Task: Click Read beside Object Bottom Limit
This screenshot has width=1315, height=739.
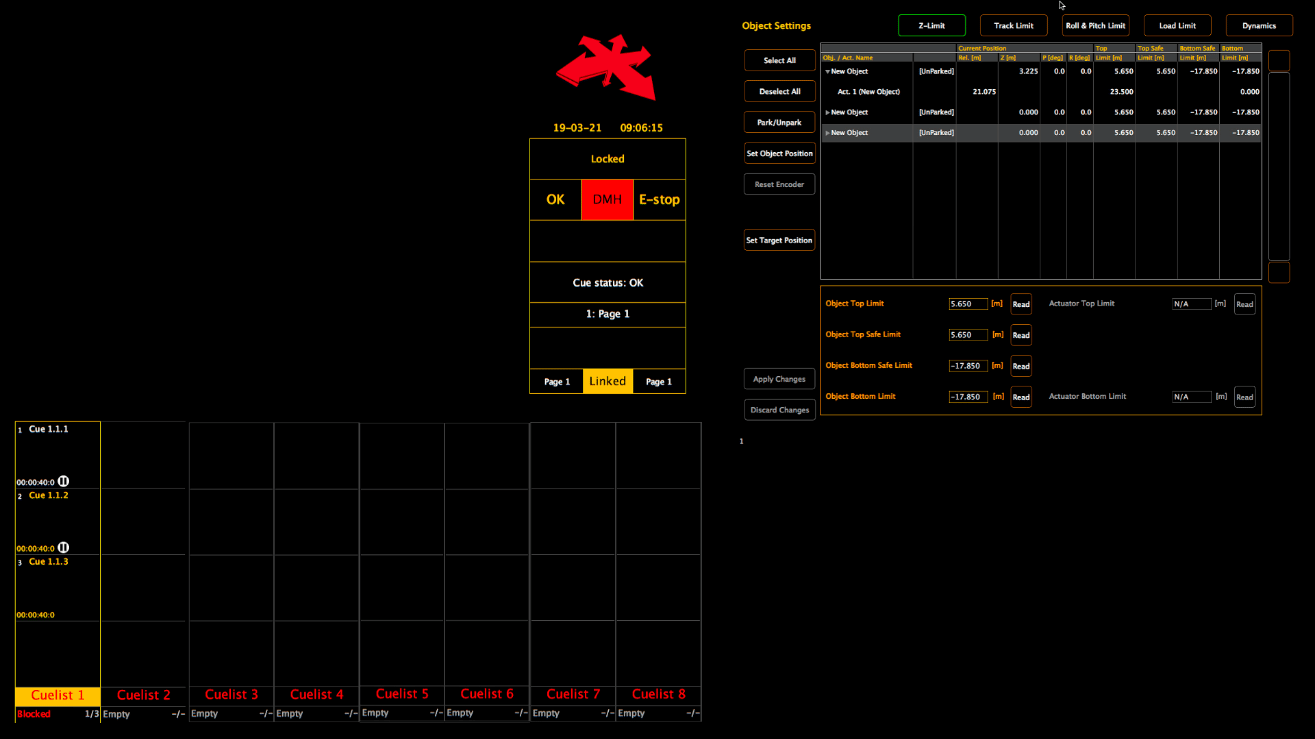Action: click(x=1020, y=397)
